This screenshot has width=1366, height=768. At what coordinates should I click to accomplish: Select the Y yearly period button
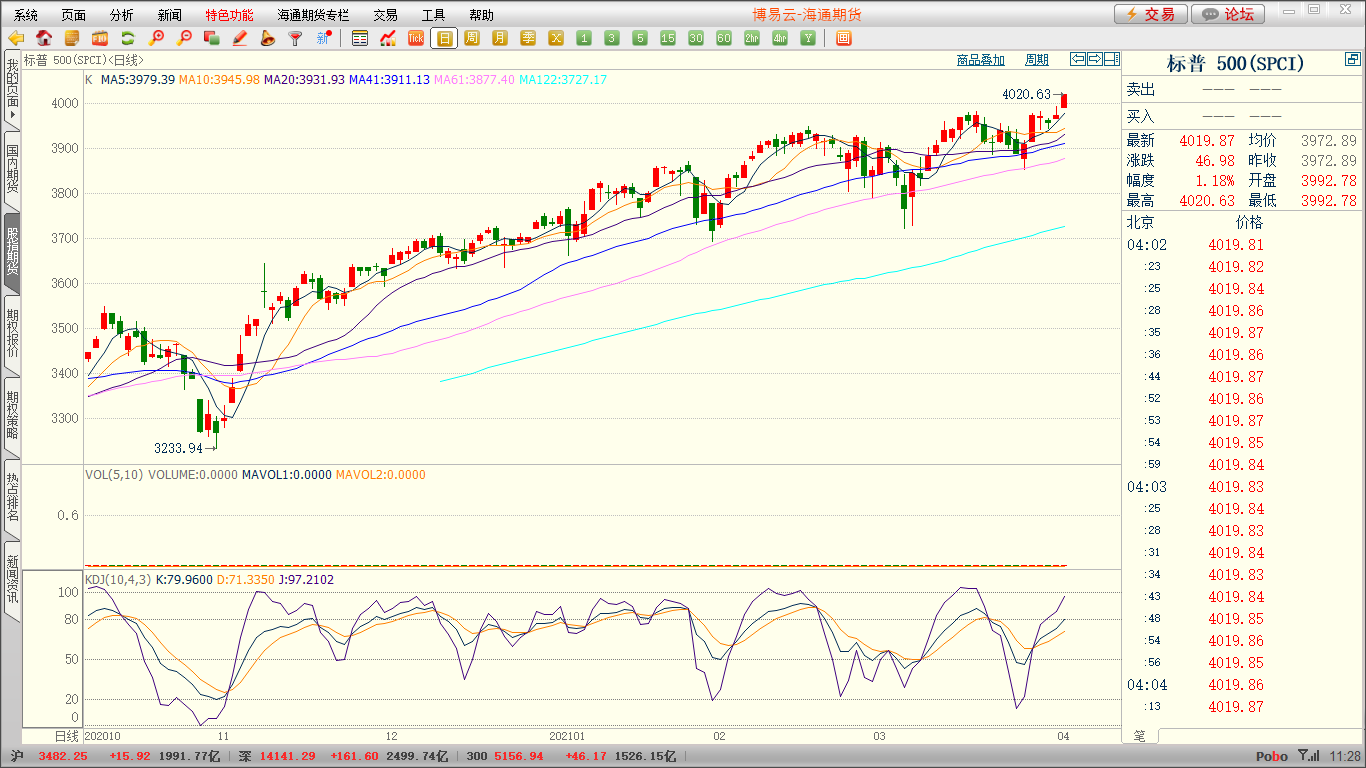[x=808, y=38]
